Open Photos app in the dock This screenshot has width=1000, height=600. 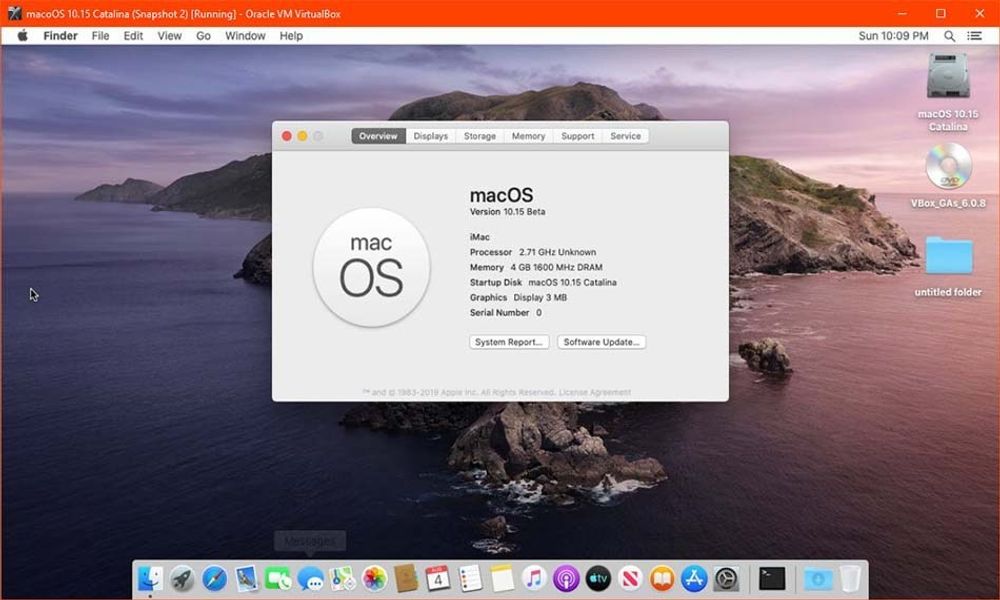click(x=374, y=579)
